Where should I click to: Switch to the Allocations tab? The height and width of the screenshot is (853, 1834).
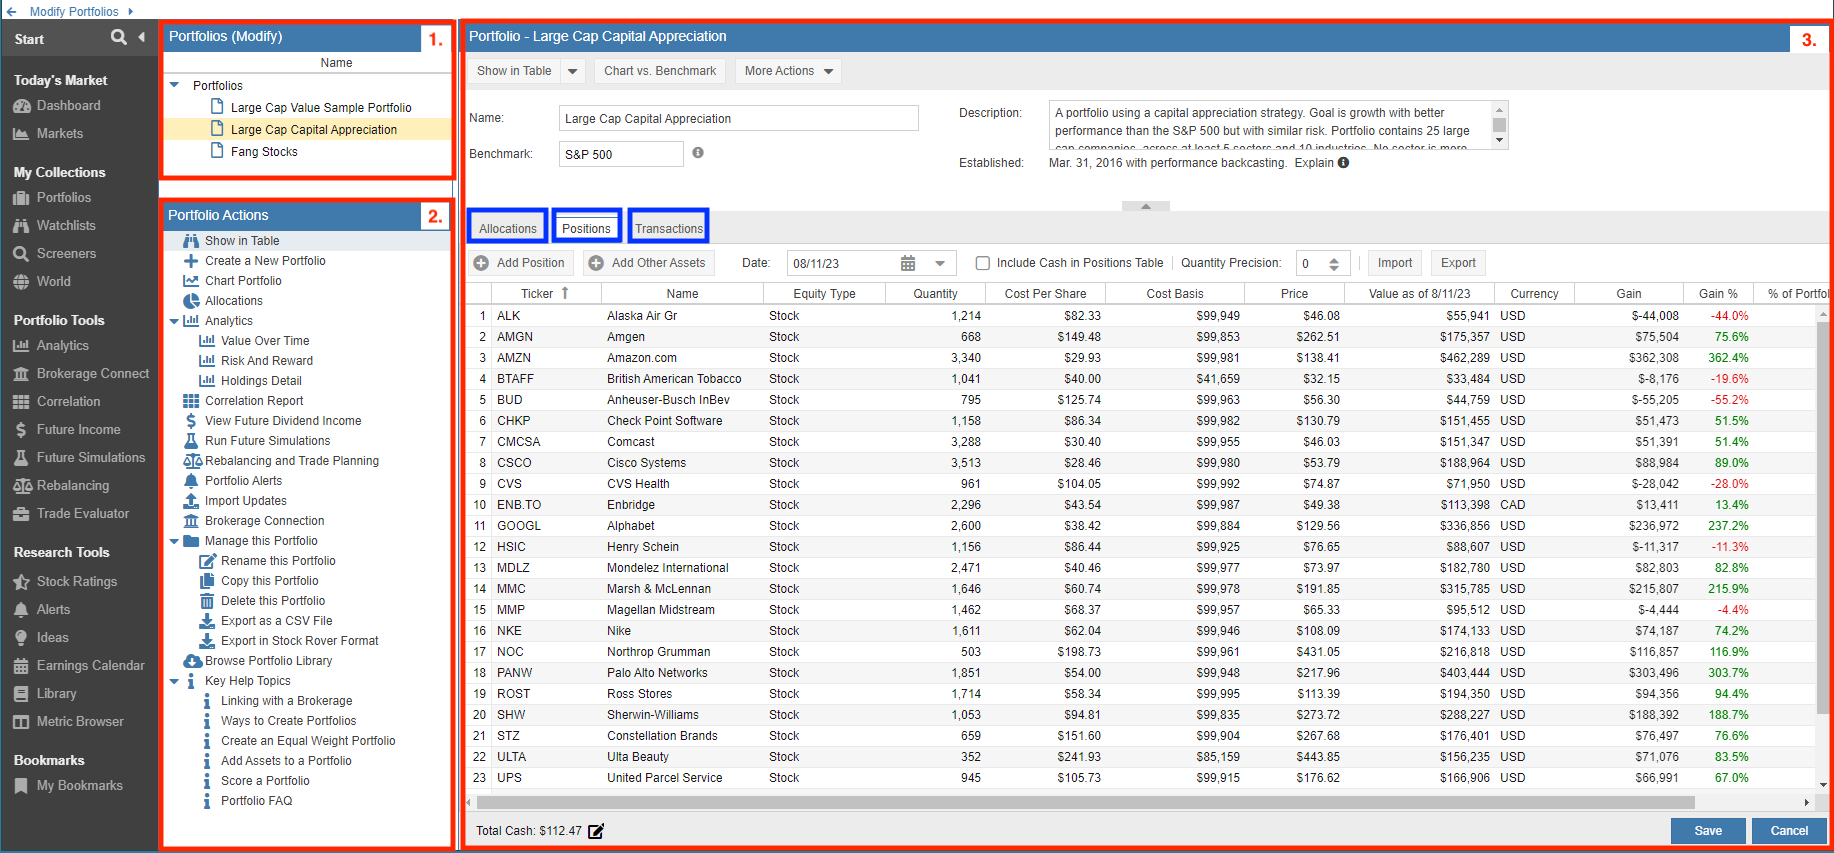tap(508, 228)
